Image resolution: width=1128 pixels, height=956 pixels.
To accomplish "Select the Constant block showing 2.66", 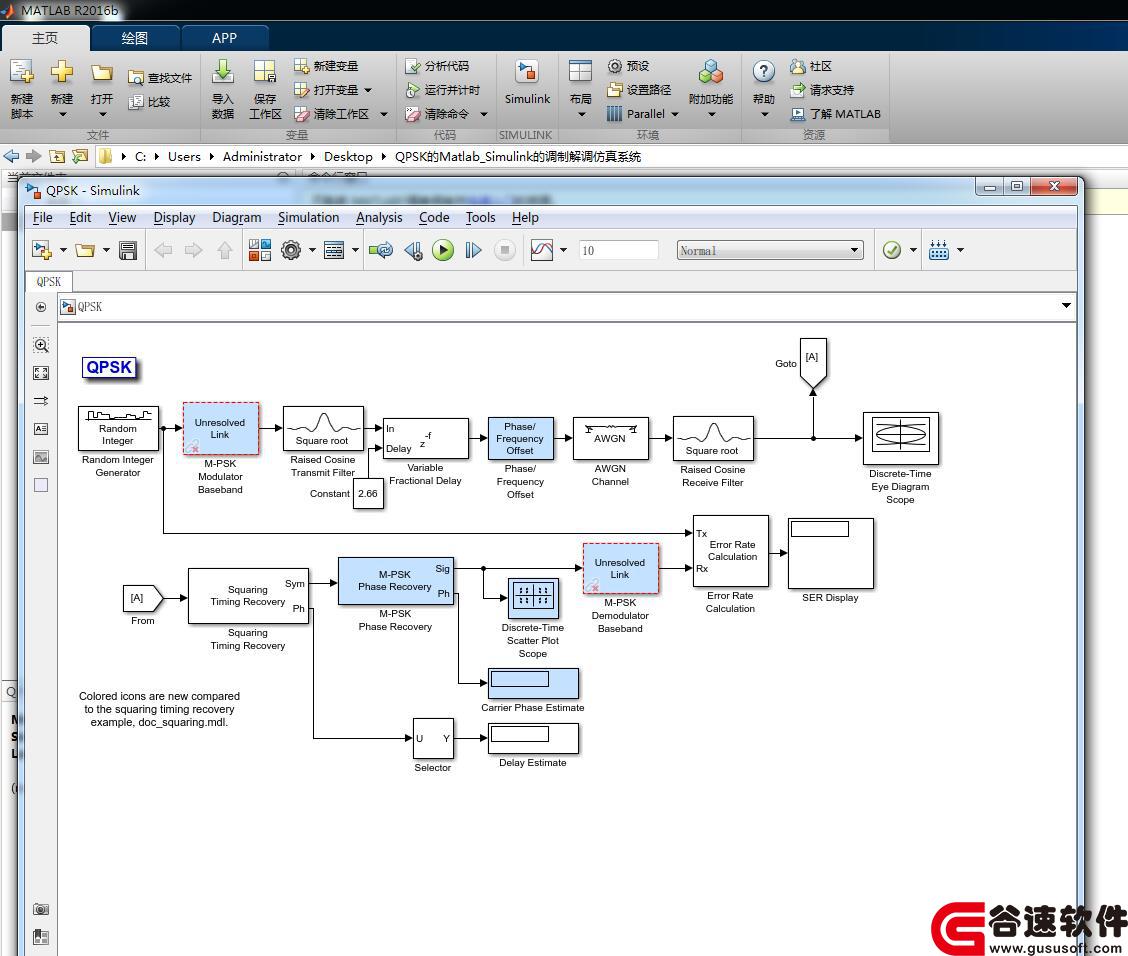I will point(368,493).
